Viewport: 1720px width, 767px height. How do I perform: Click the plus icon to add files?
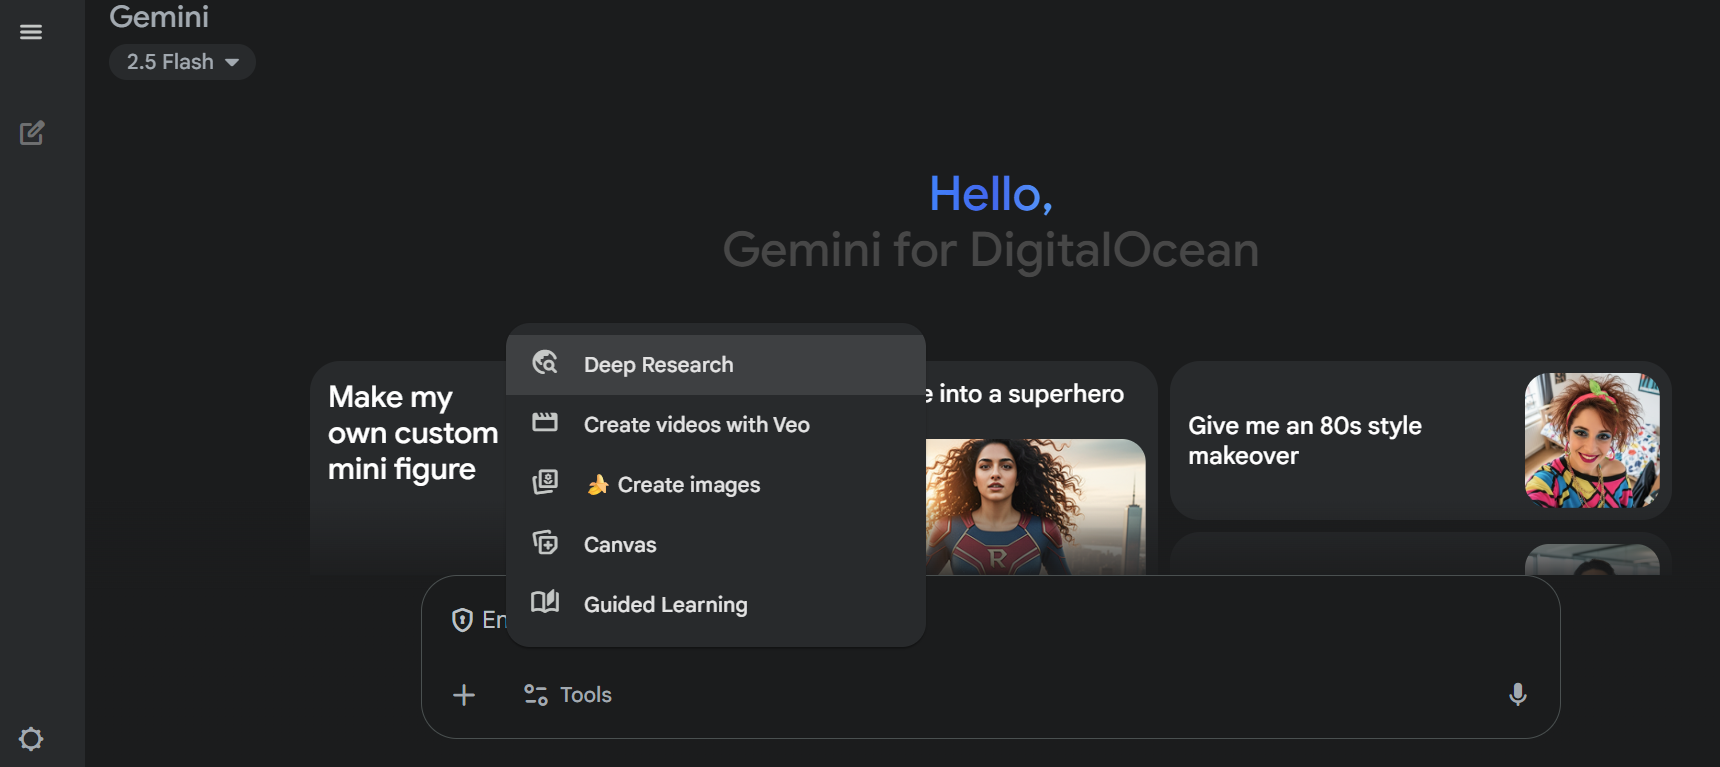pos(464,695)
